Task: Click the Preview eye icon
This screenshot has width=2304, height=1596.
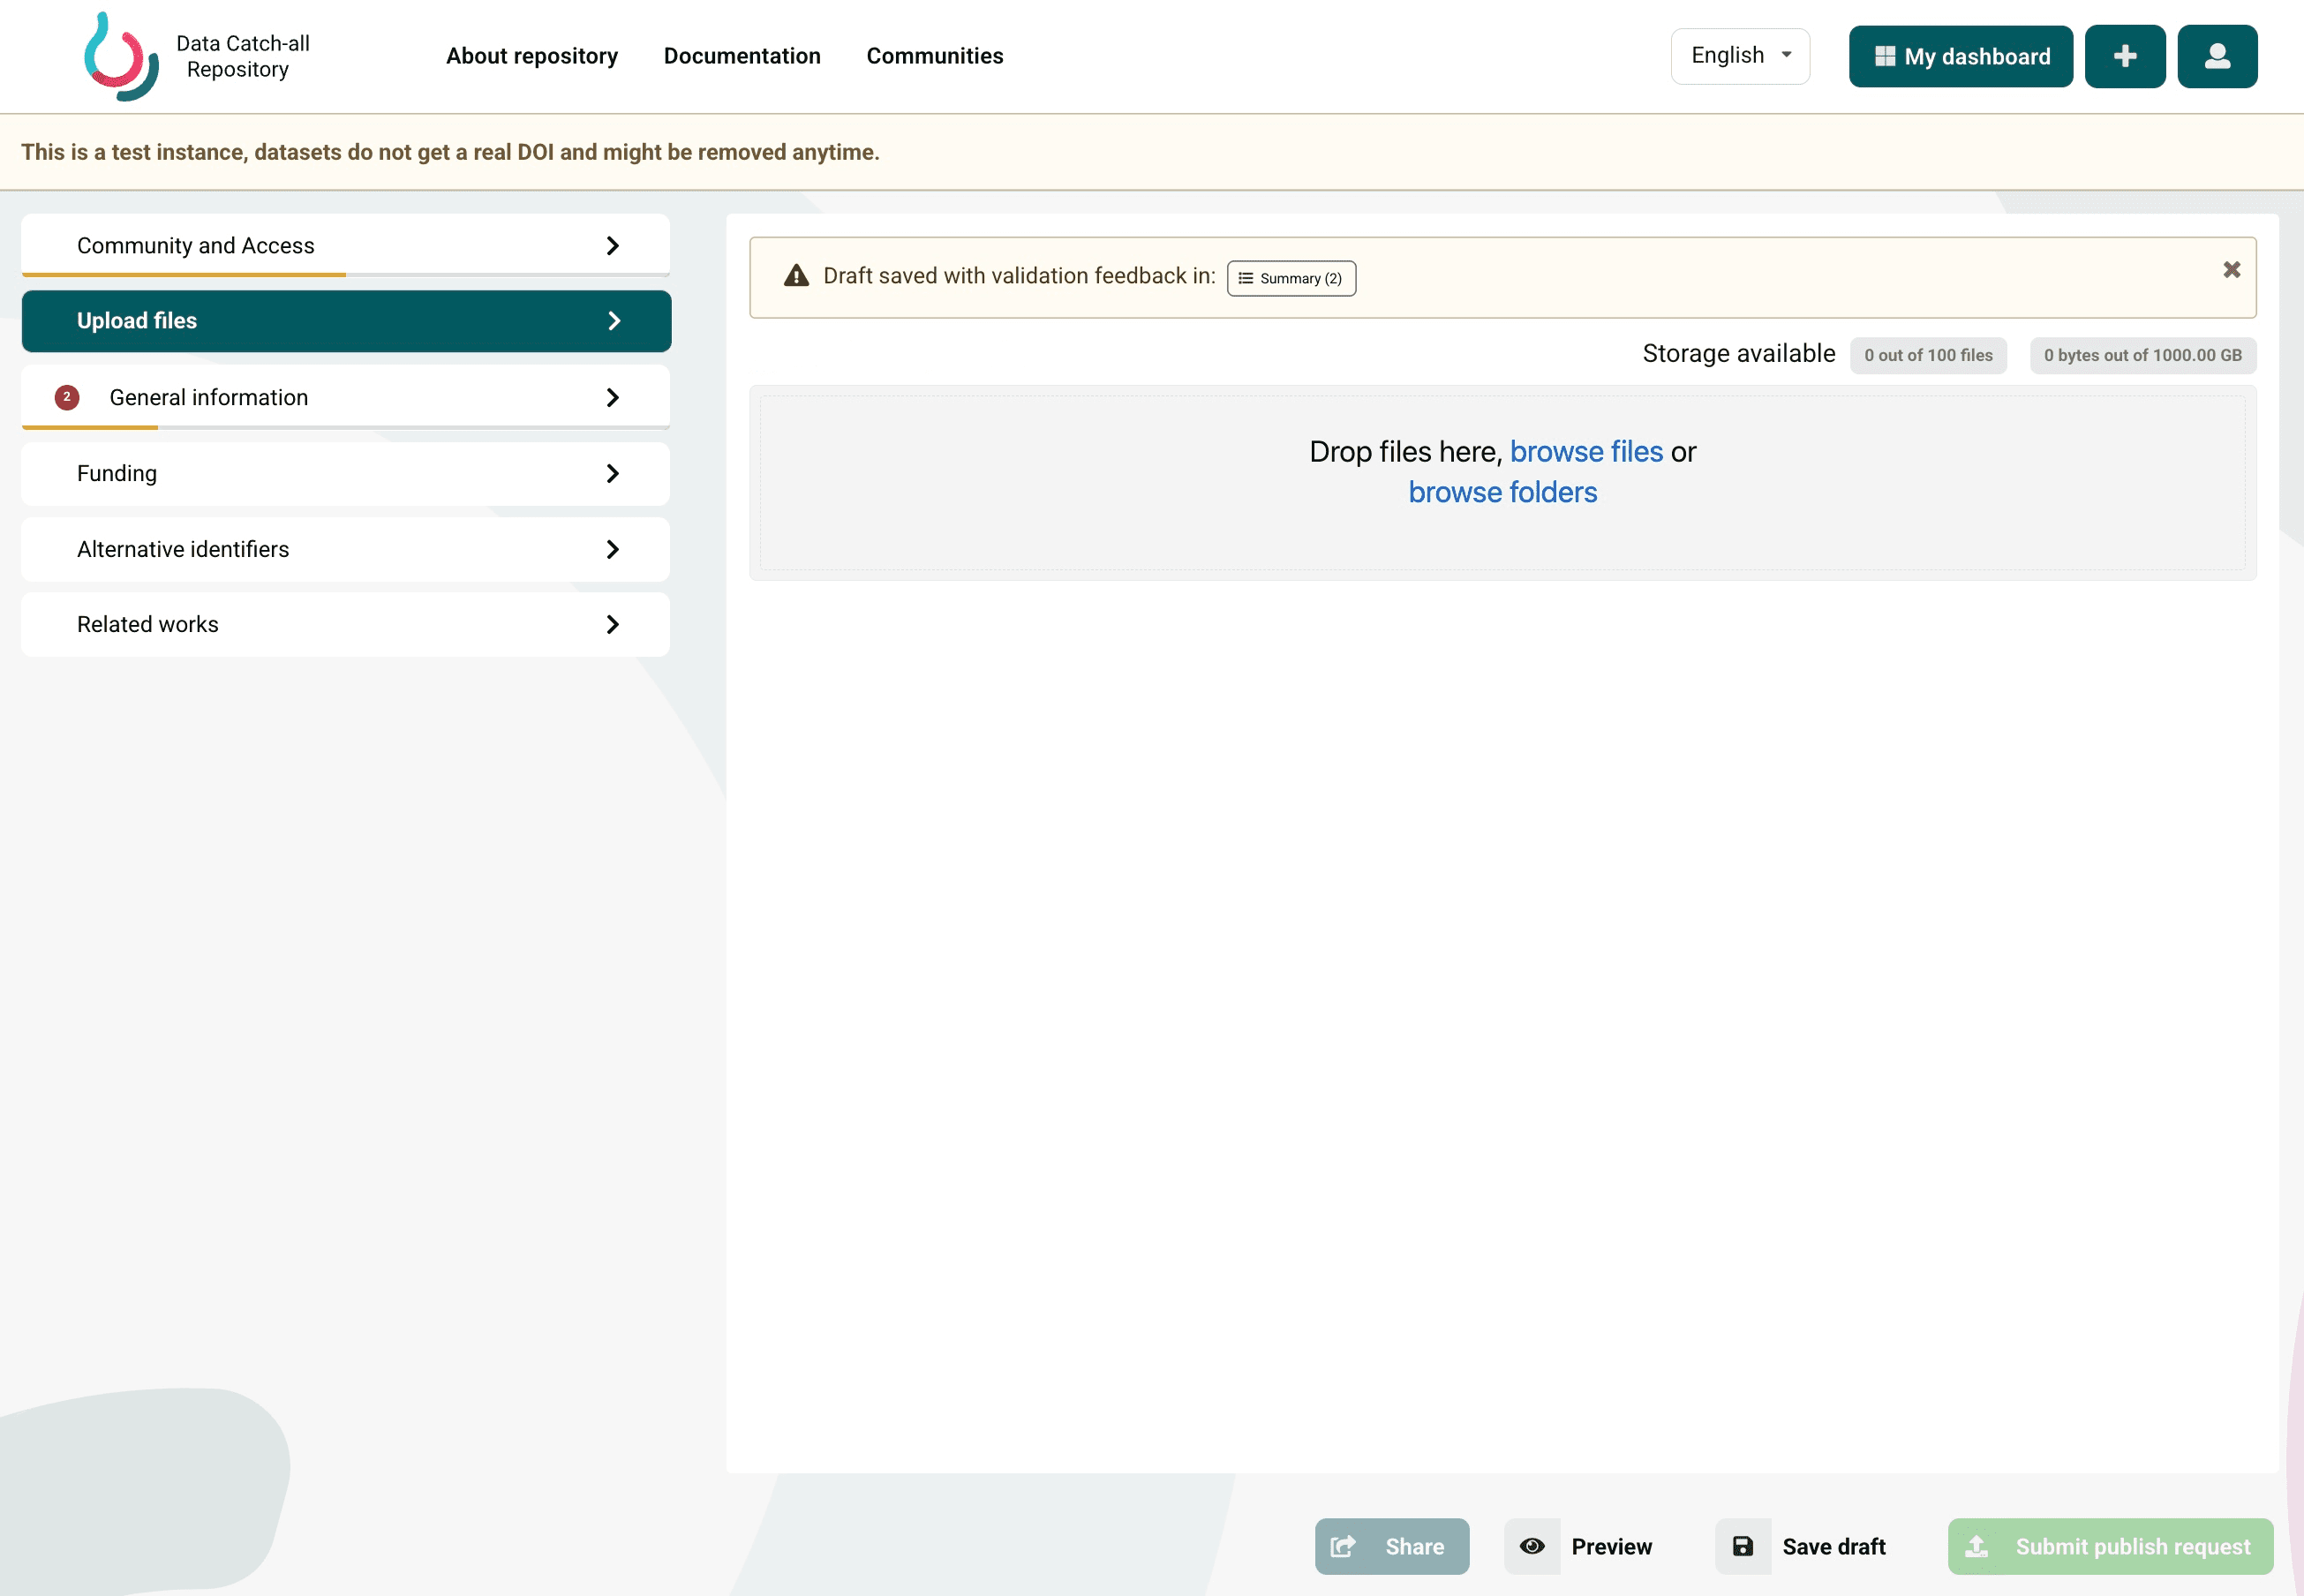Action: coord(1532,1546)
